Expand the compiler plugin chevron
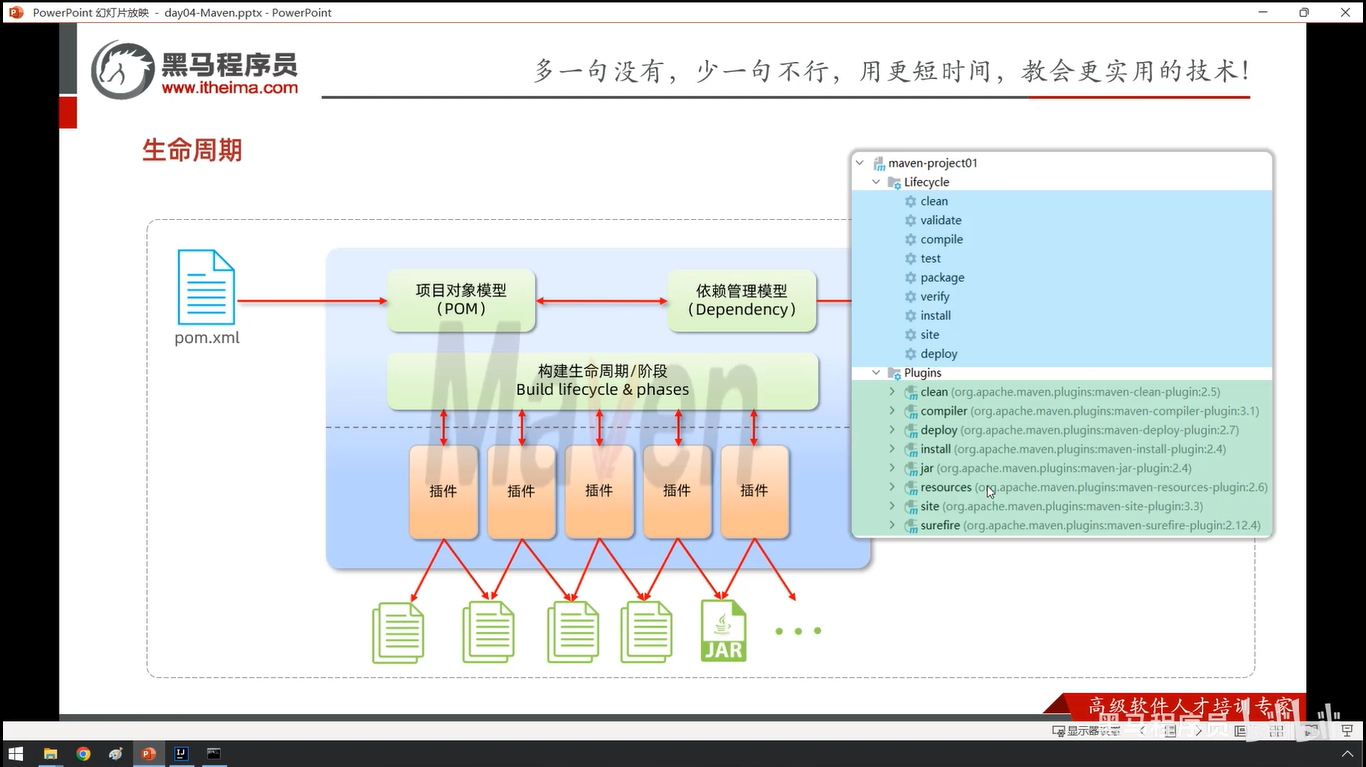 (x=892, y=411)
